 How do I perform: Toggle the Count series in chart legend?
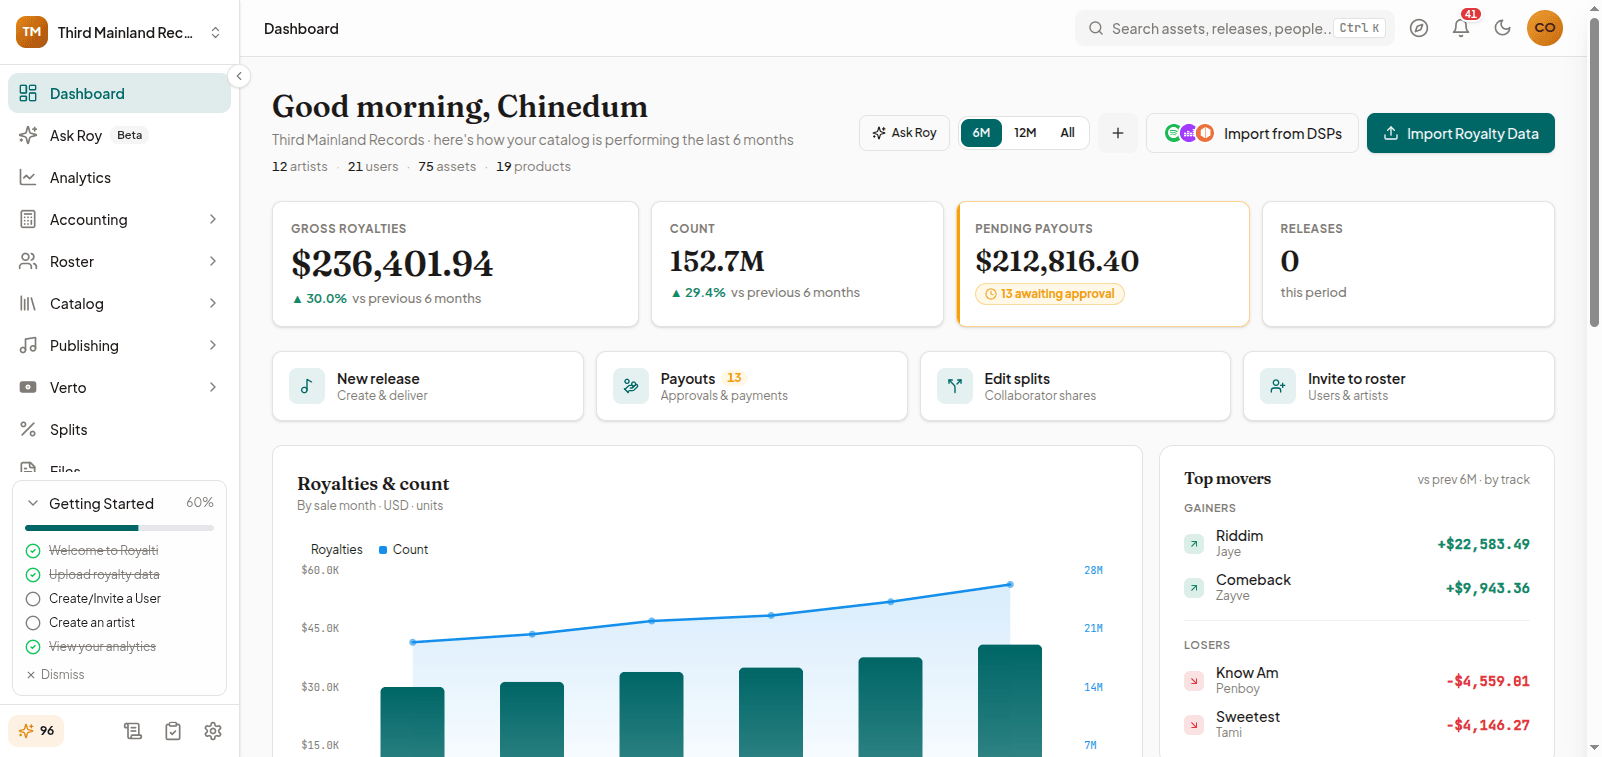pyautogui.click(x=404, y=550)
